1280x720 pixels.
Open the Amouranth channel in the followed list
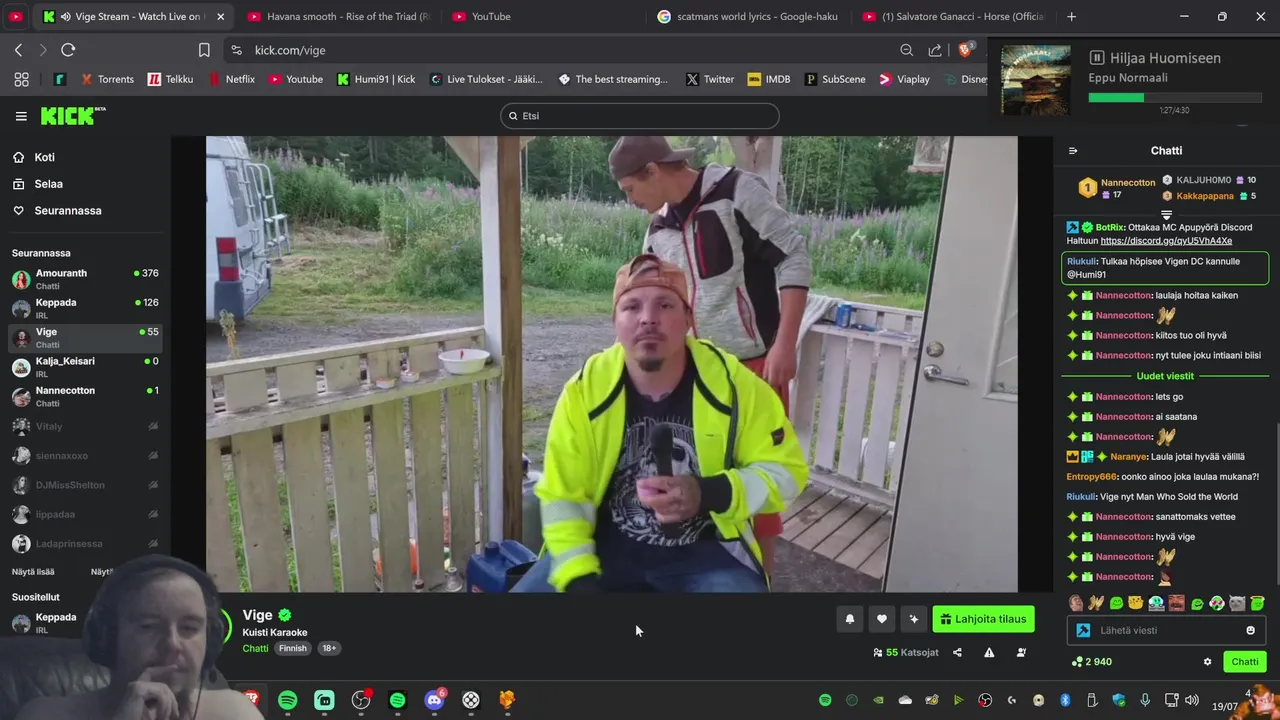tap(85, 279)
